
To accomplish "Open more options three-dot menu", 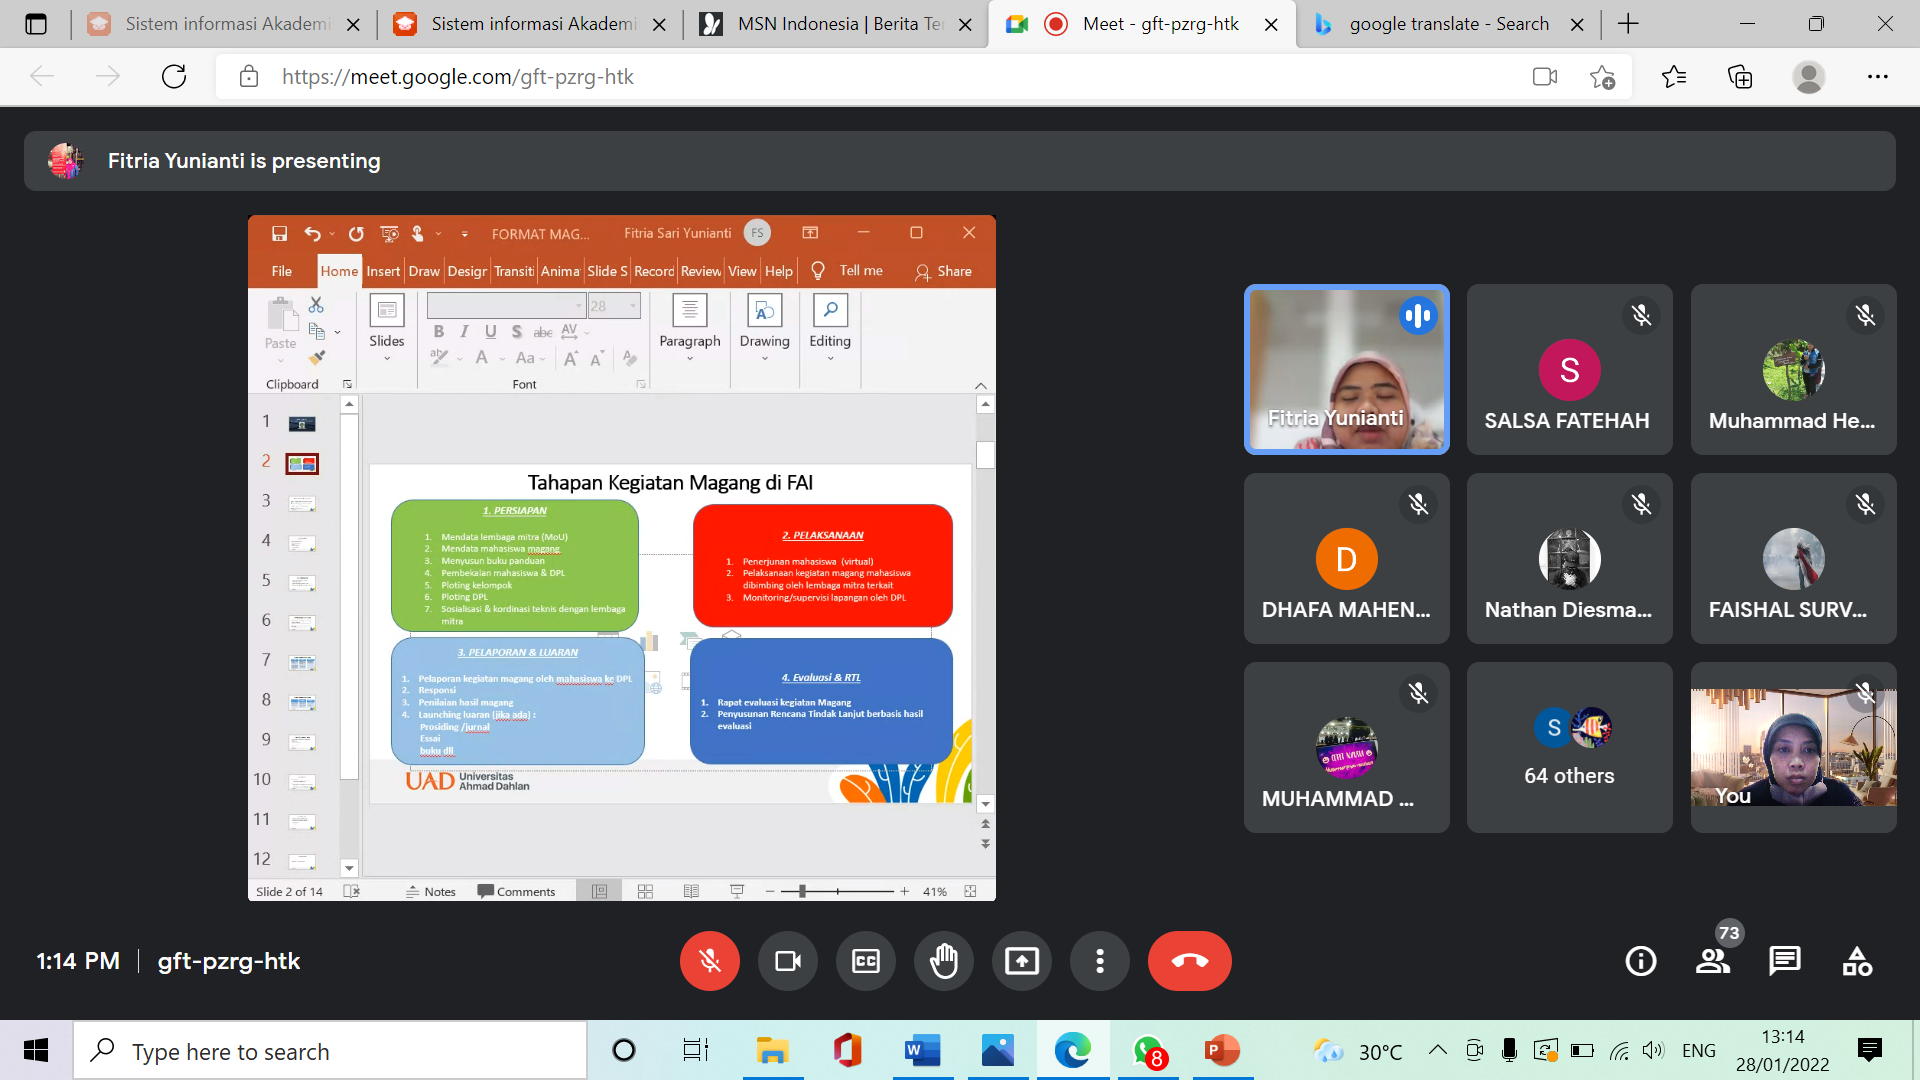I will point(1099,961).
